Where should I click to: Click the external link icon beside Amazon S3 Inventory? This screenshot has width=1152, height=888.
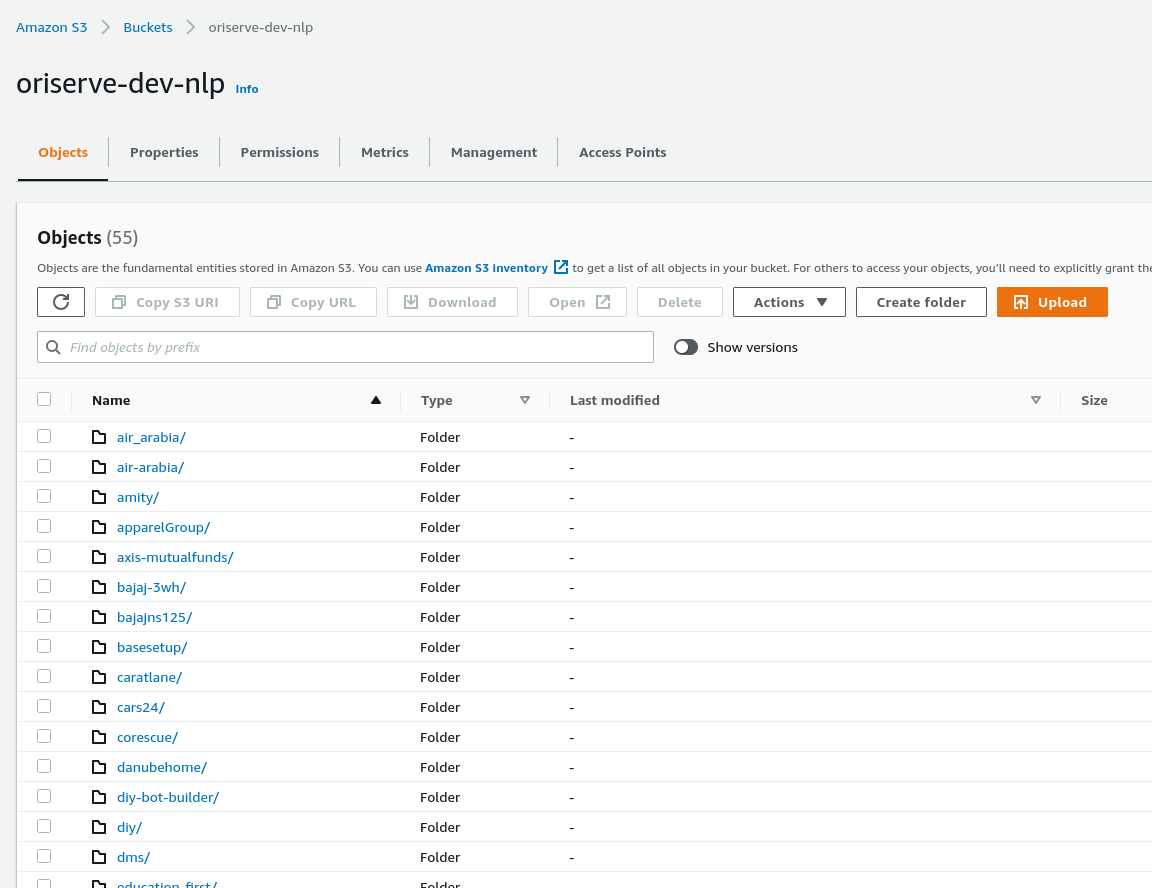click(x=561, y=267)
